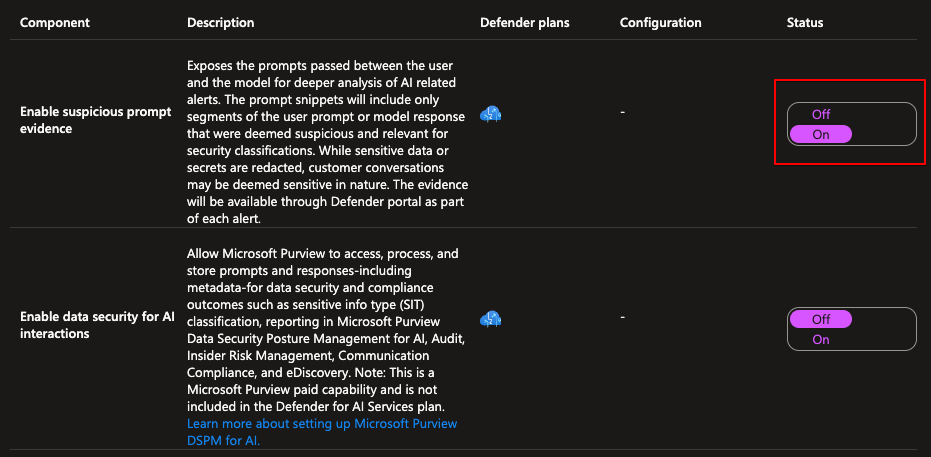Click the suspicious prompt evidence description text
The image size is (931, 457).
tap(327, 141)
